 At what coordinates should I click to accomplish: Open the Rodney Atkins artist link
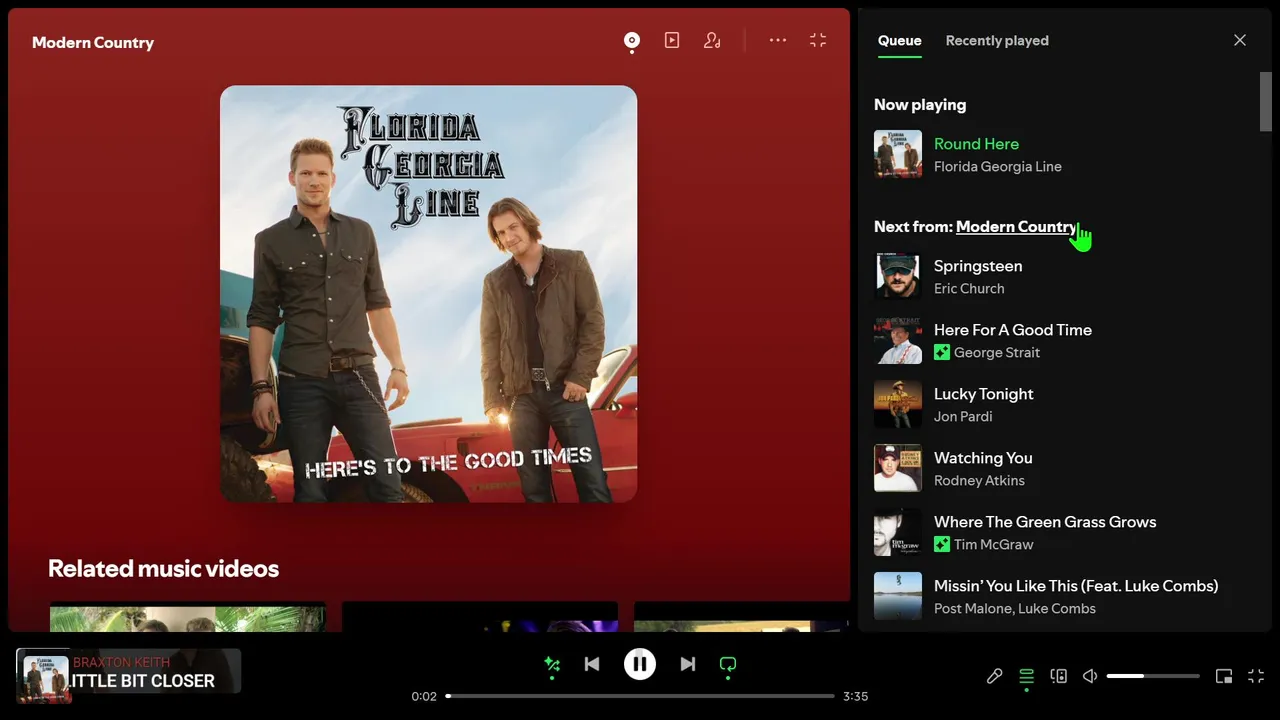click(979, 480)
